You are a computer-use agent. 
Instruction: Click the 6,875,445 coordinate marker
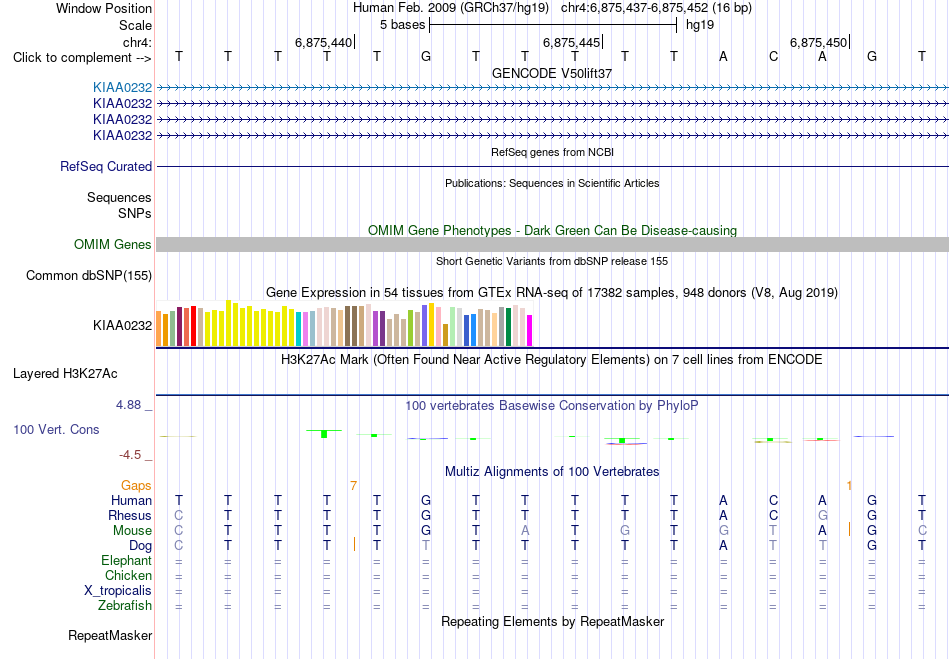571,42
